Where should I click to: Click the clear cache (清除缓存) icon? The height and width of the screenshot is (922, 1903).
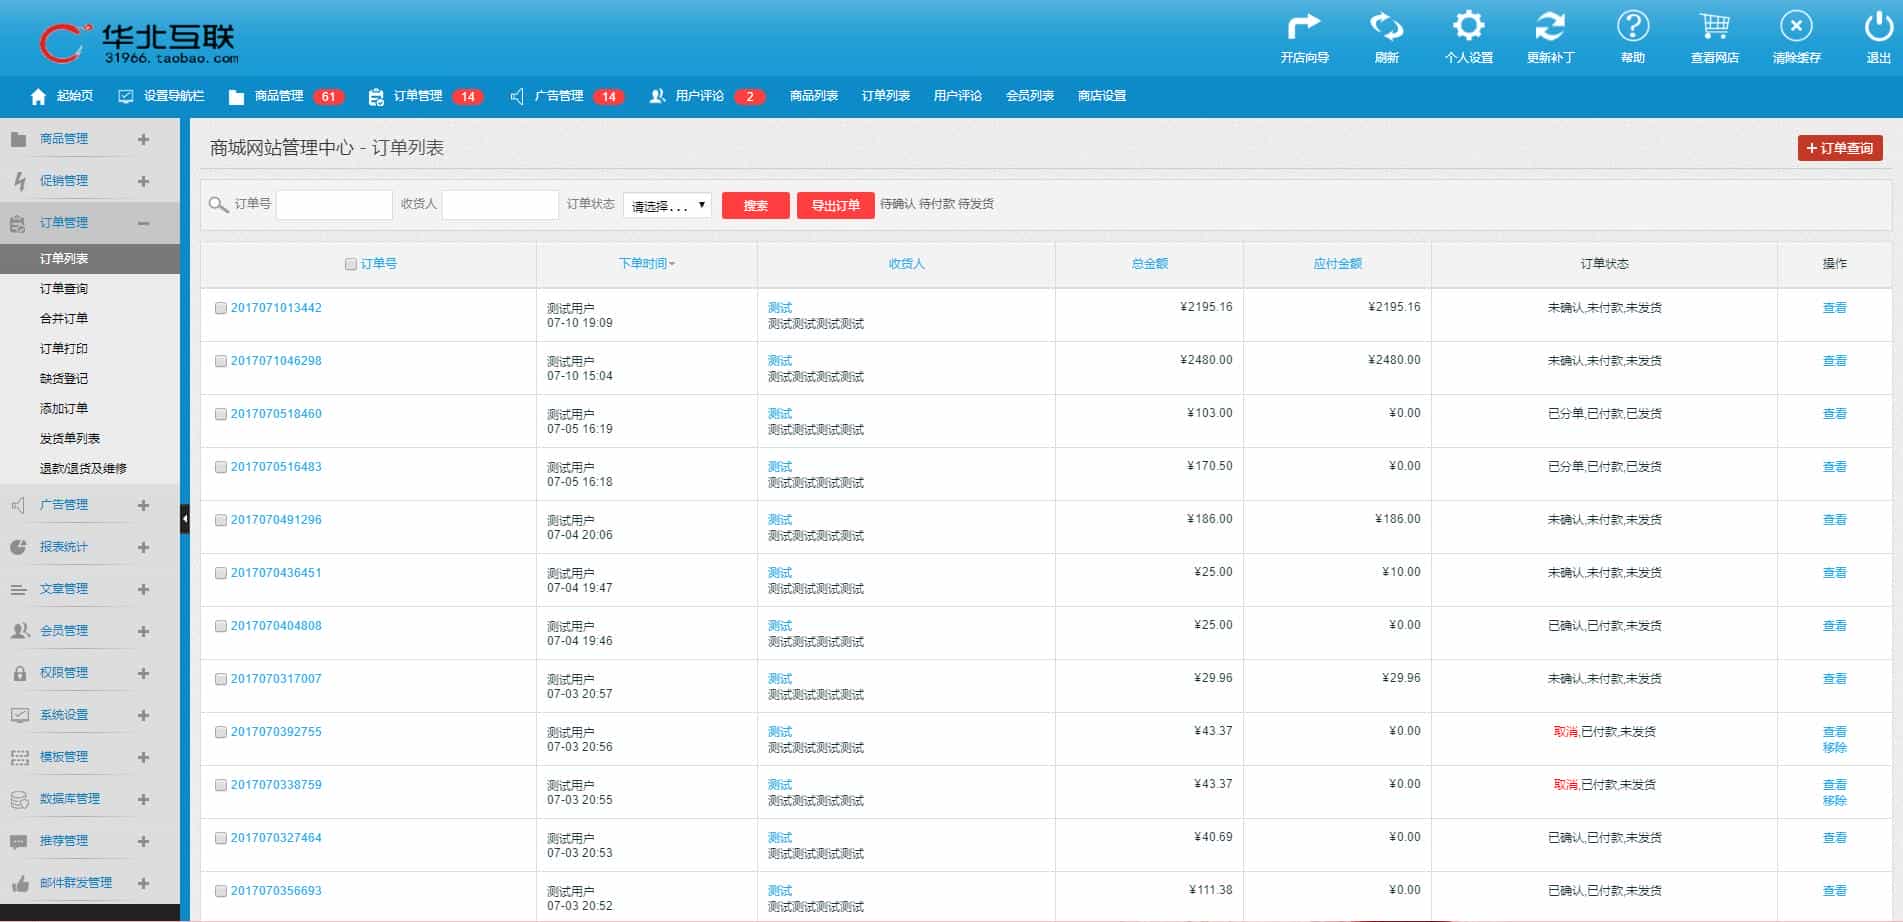(1796, 28)
